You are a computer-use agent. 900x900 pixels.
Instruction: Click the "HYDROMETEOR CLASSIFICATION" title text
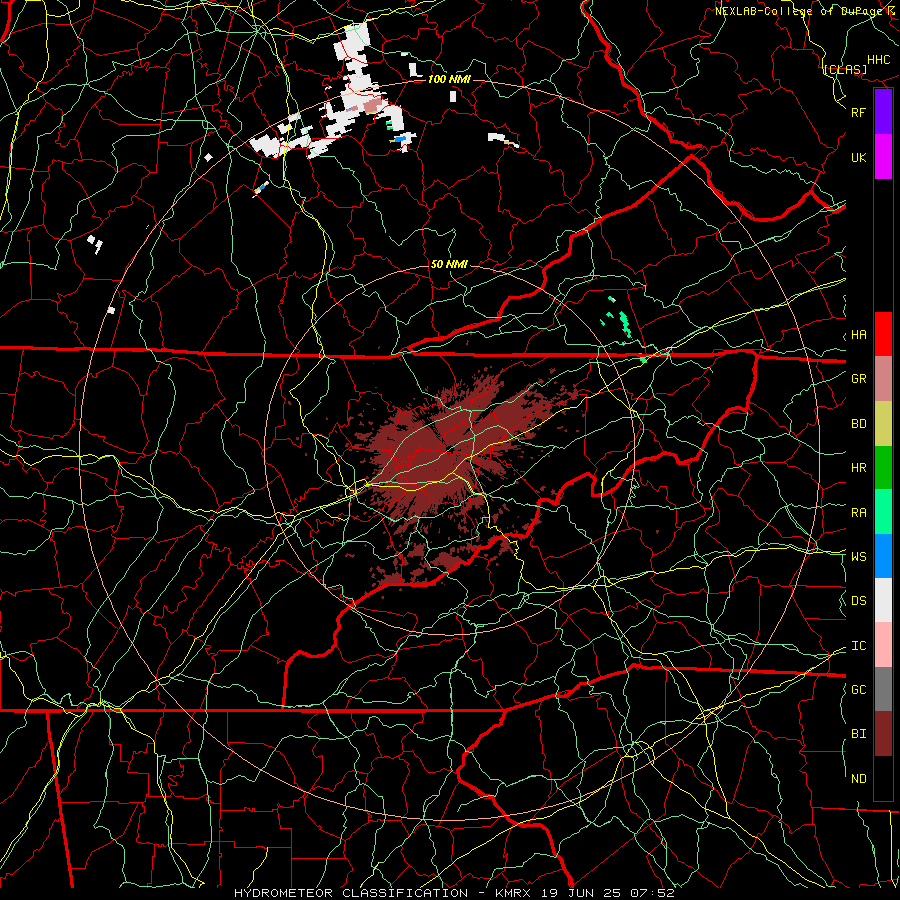coord(351,893)
